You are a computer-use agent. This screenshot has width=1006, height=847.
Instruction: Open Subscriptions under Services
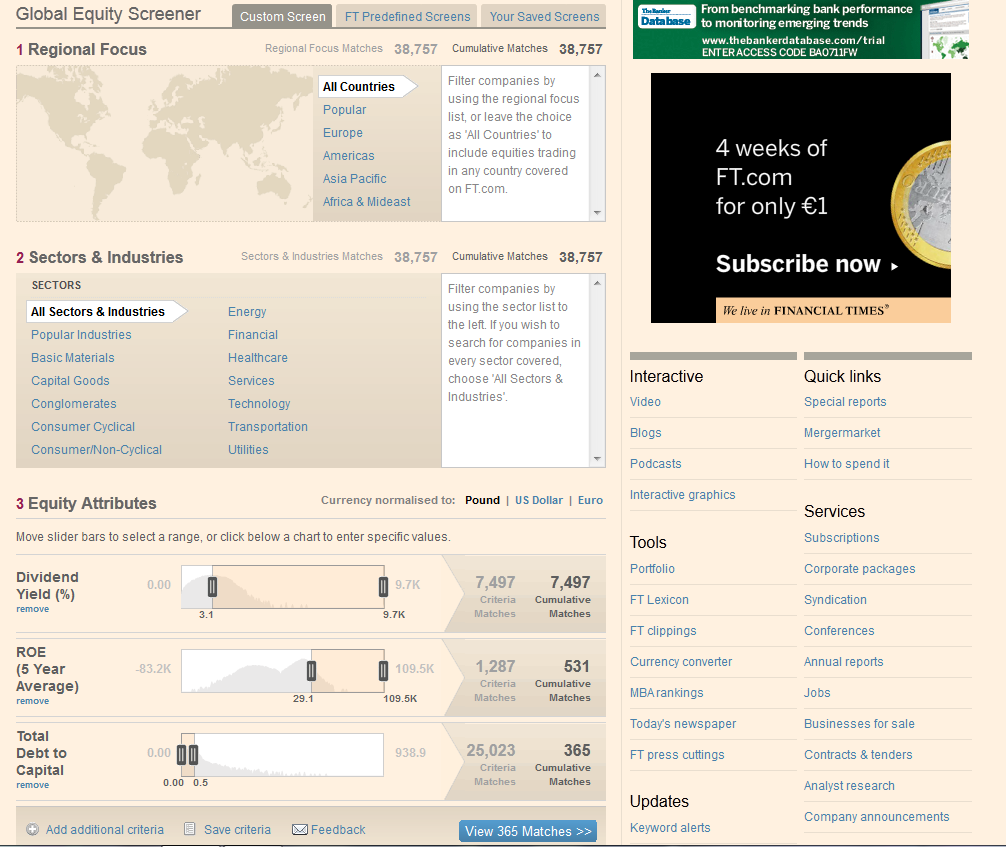pyautogui.click(x=841, y=538)
